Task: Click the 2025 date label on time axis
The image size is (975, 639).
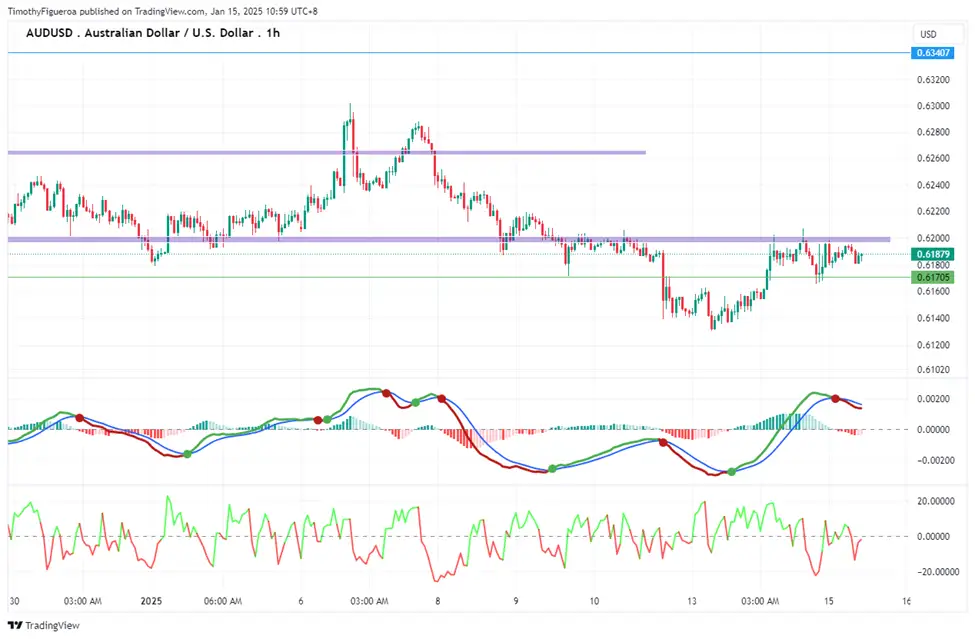Action: 151,601
